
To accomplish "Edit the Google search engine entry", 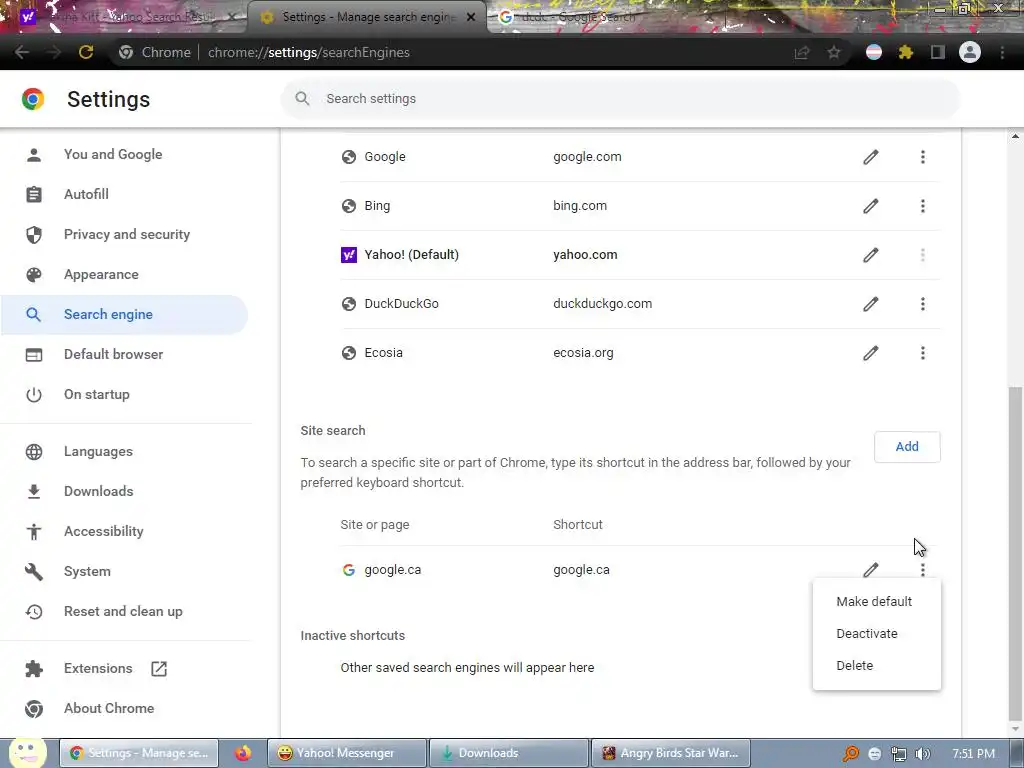I will [x=871, y=157].
